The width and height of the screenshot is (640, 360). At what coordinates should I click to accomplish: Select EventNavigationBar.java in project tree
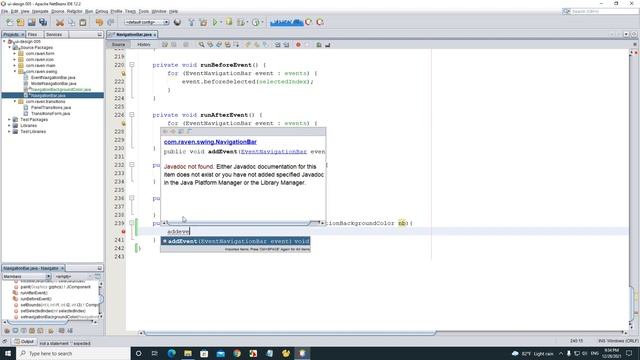53,78
